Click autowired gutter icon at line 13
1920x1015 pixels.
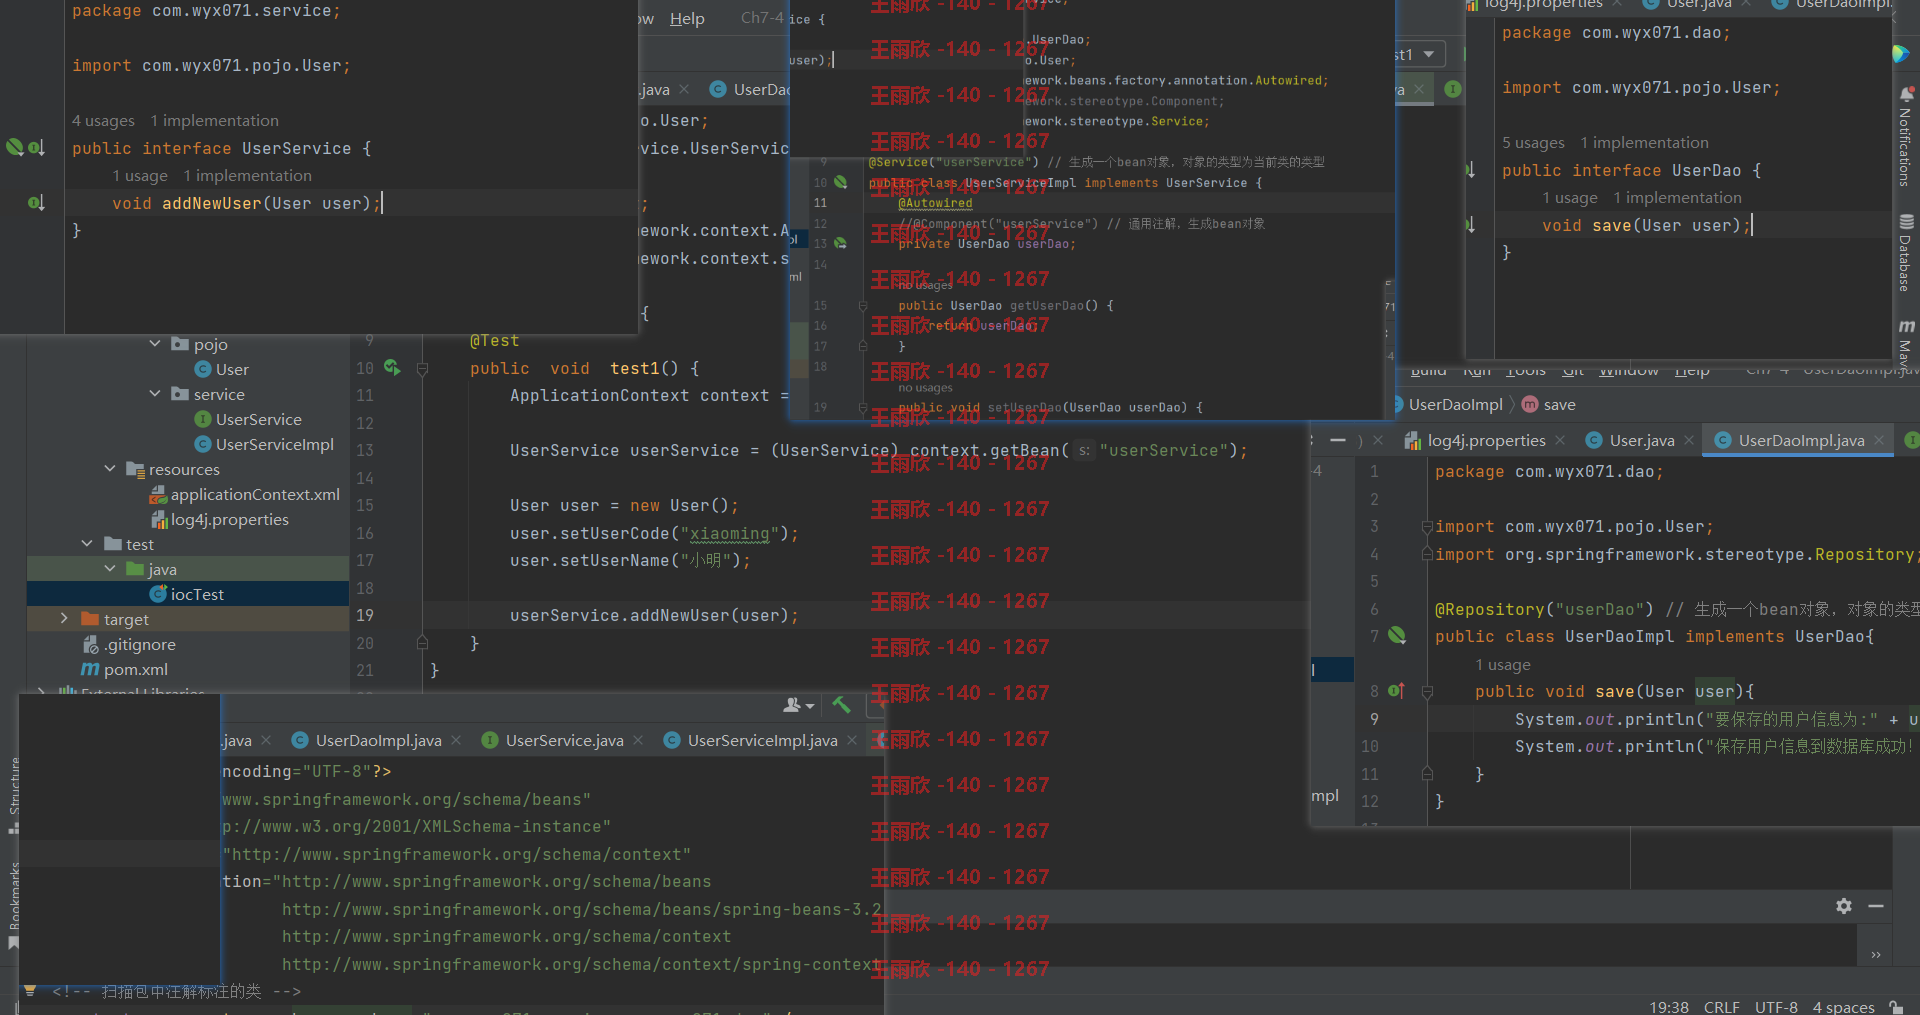click(840, 243)
